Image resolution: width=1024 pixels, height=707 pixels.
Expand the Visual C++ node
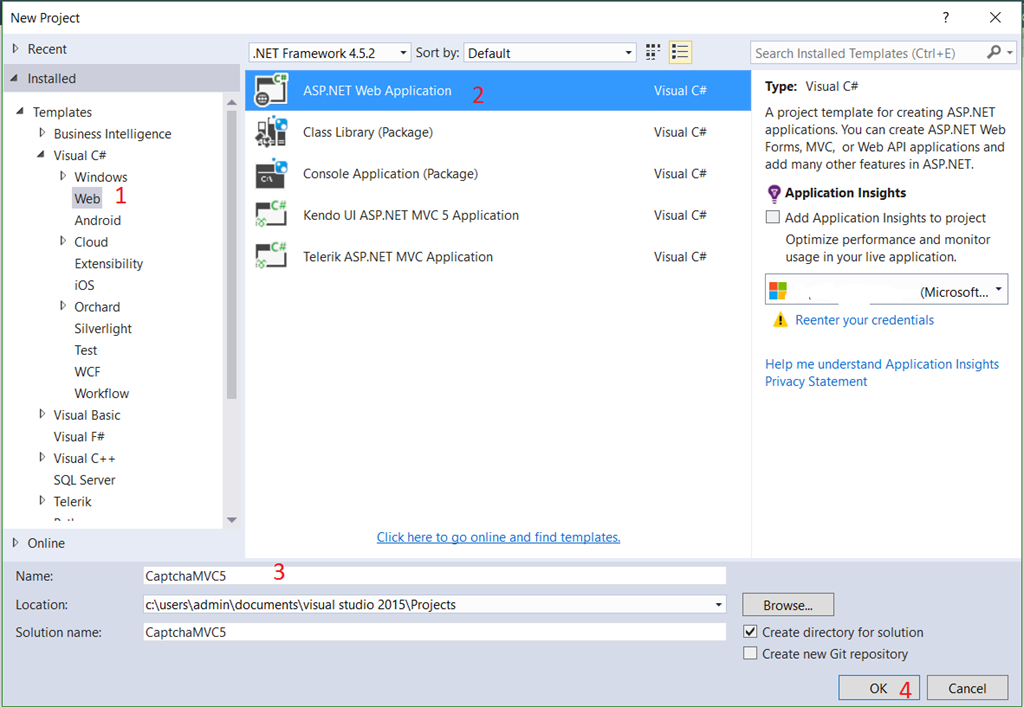[42, 457]
